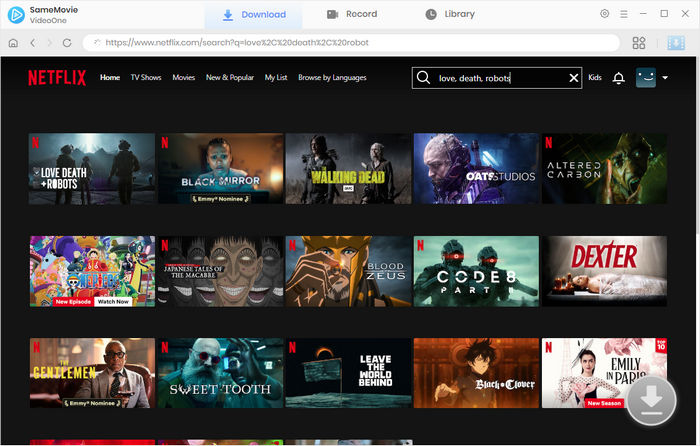Viewport: 700px width, 446px height.
Task: Open One Piece thumbnail
Action: (92, 271)
